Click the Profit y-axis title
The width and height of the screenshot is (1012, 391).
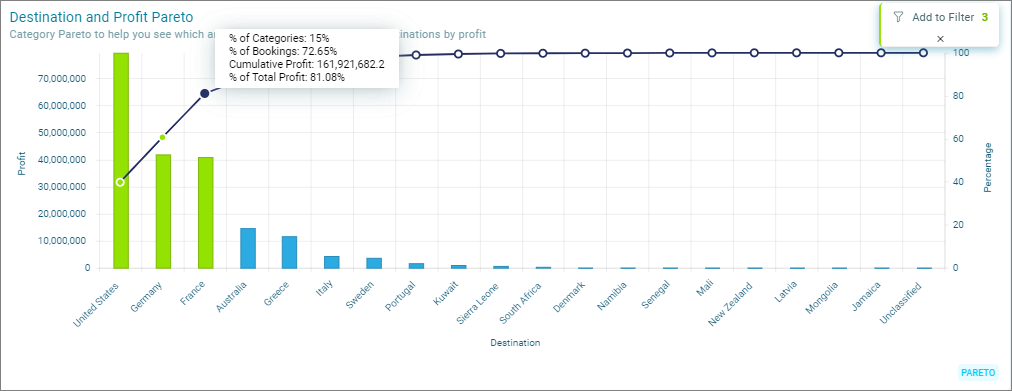[x=22, y=164]
